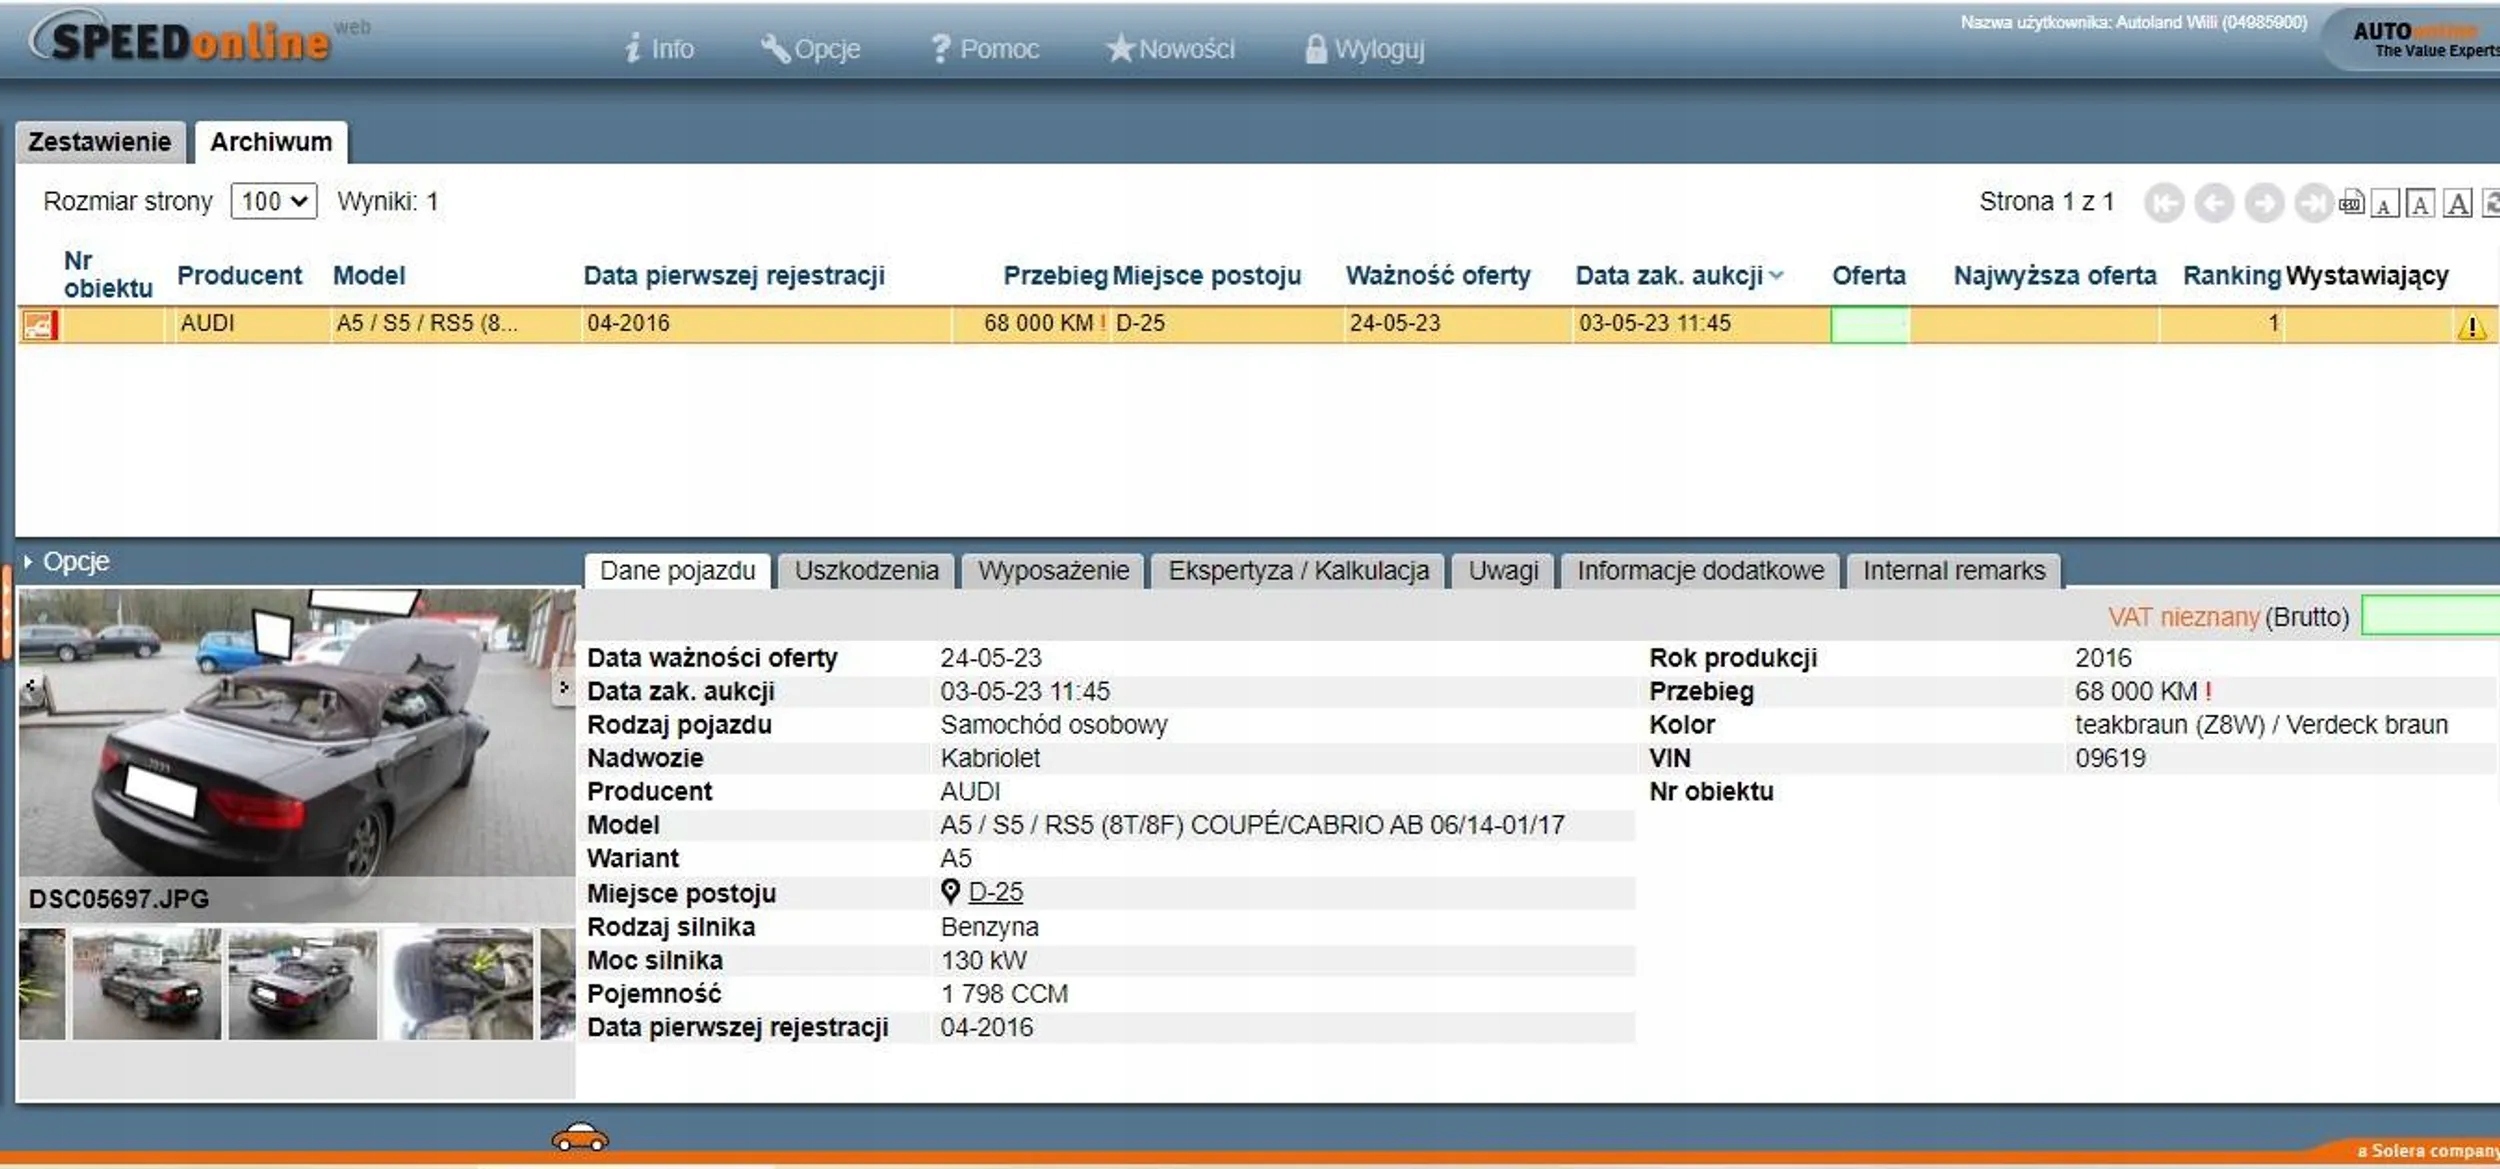This screenshot has width=2500, height=1169.
Task: Sort by Data zak. aukcji column
Action: (x=1669, y=276)
